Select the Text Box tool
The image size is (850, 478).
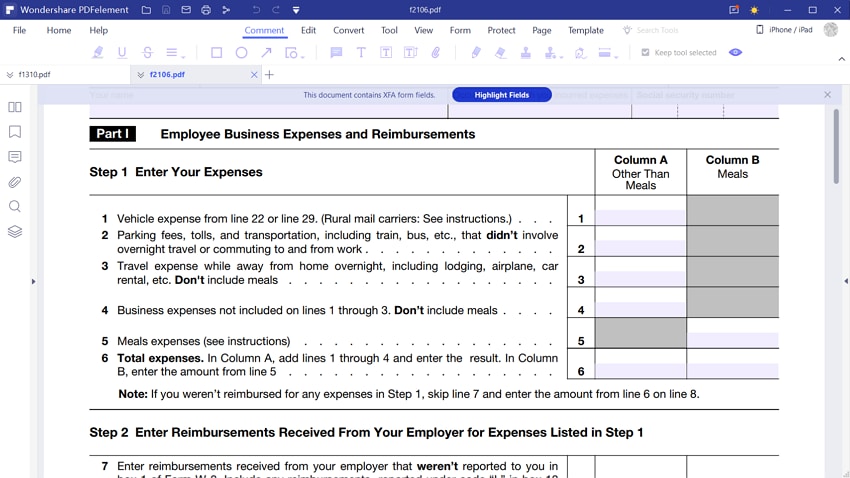(386, 53)
